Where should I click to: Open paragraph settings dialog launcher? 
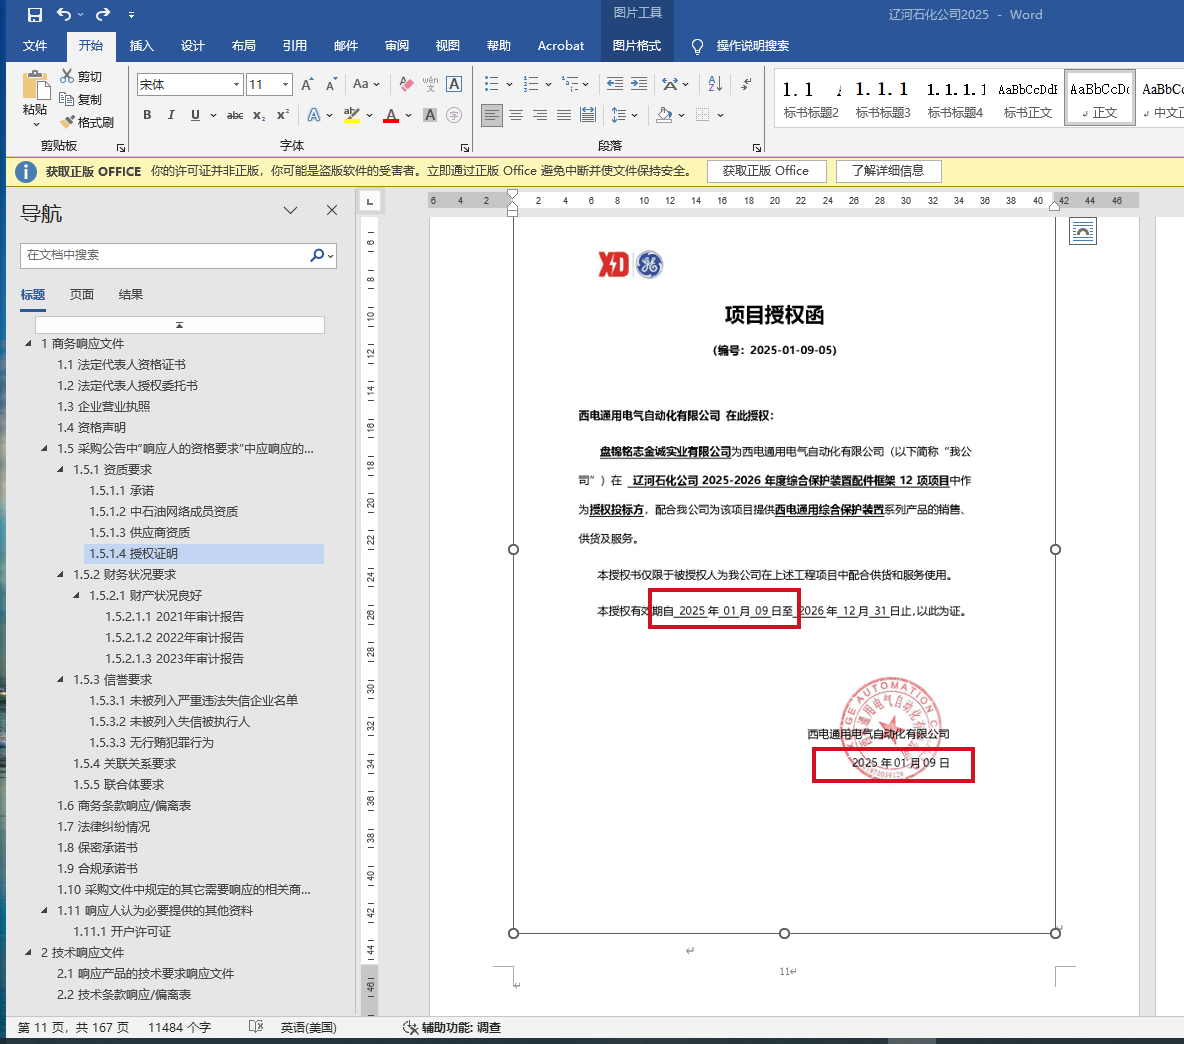[x=757, y=147]
